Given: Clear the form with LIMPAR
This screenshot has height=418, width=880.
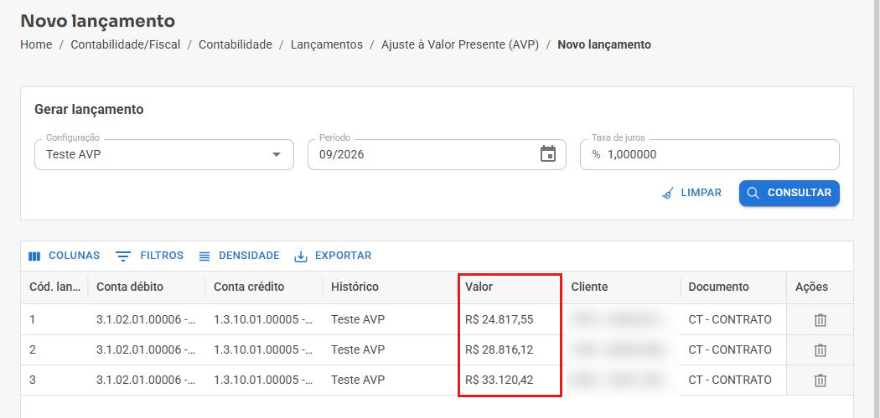Looking at the screenshot, I should pyautogui.click(x=692, y=192).
